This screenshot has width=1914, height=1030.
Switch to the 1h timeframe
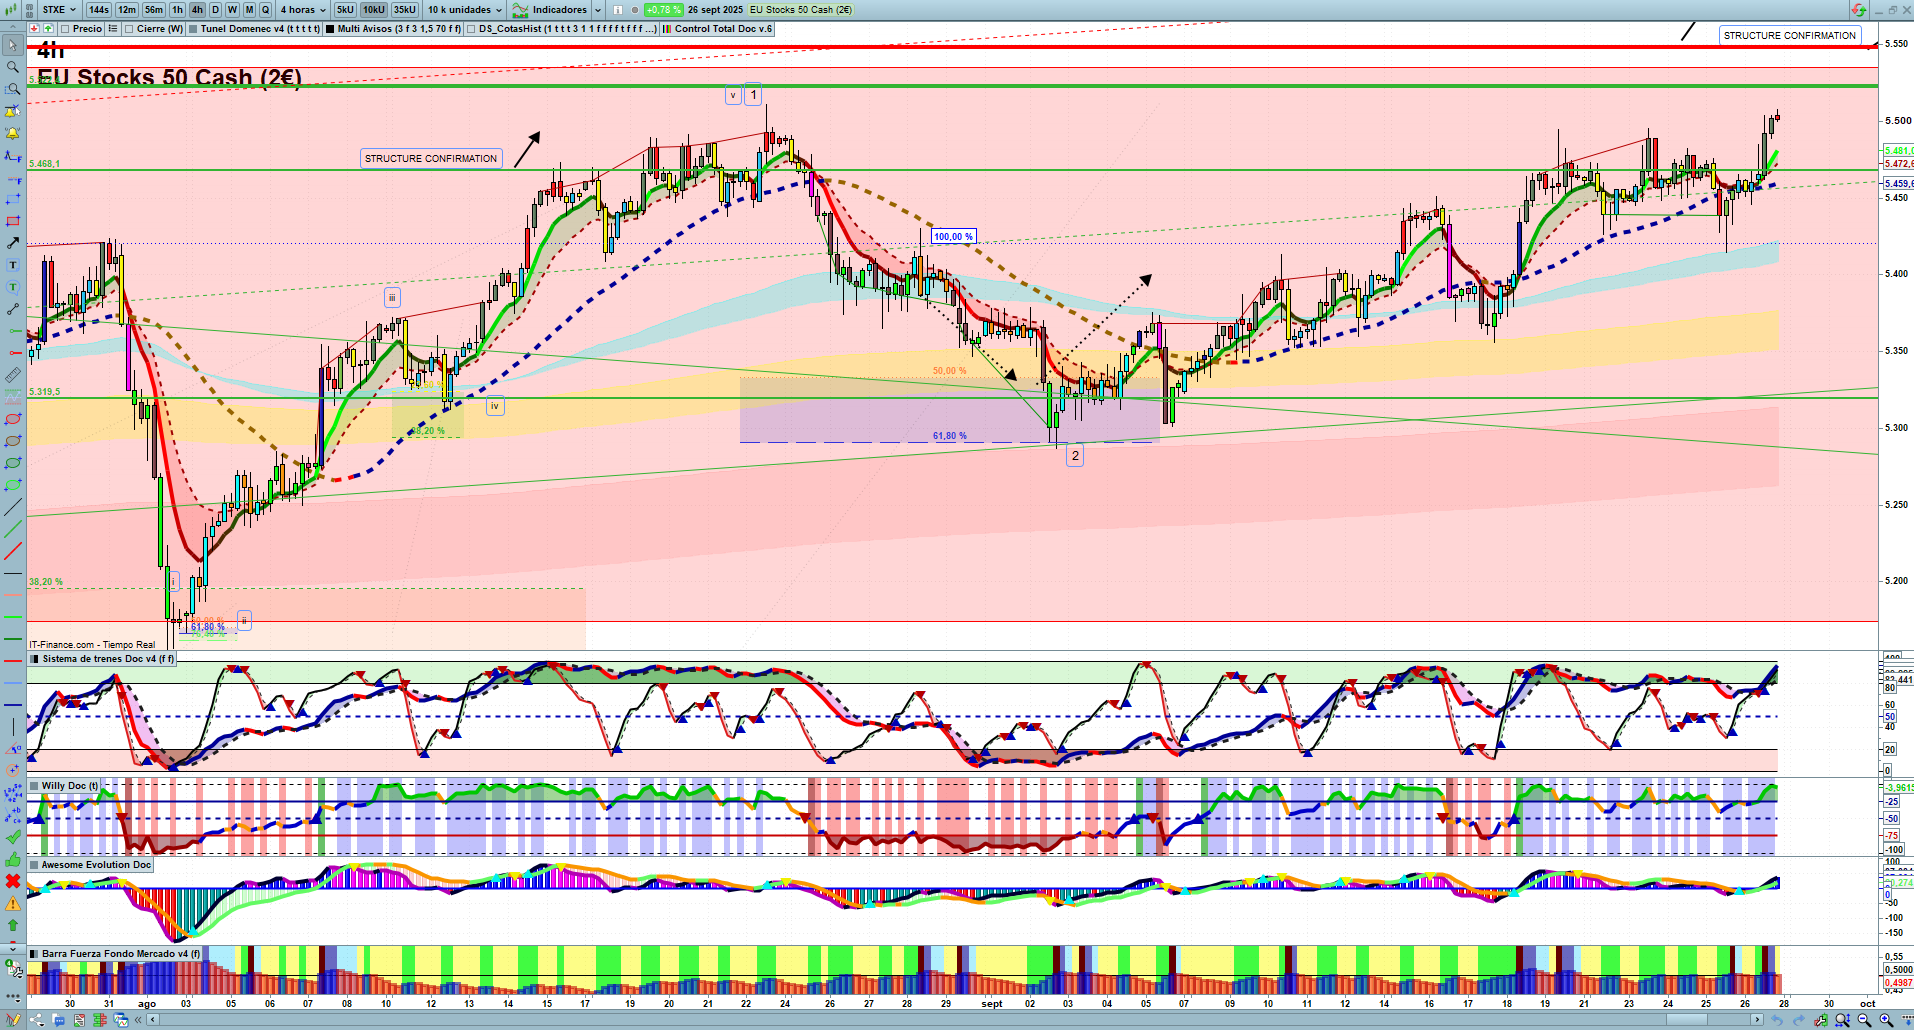click(177, 10)
